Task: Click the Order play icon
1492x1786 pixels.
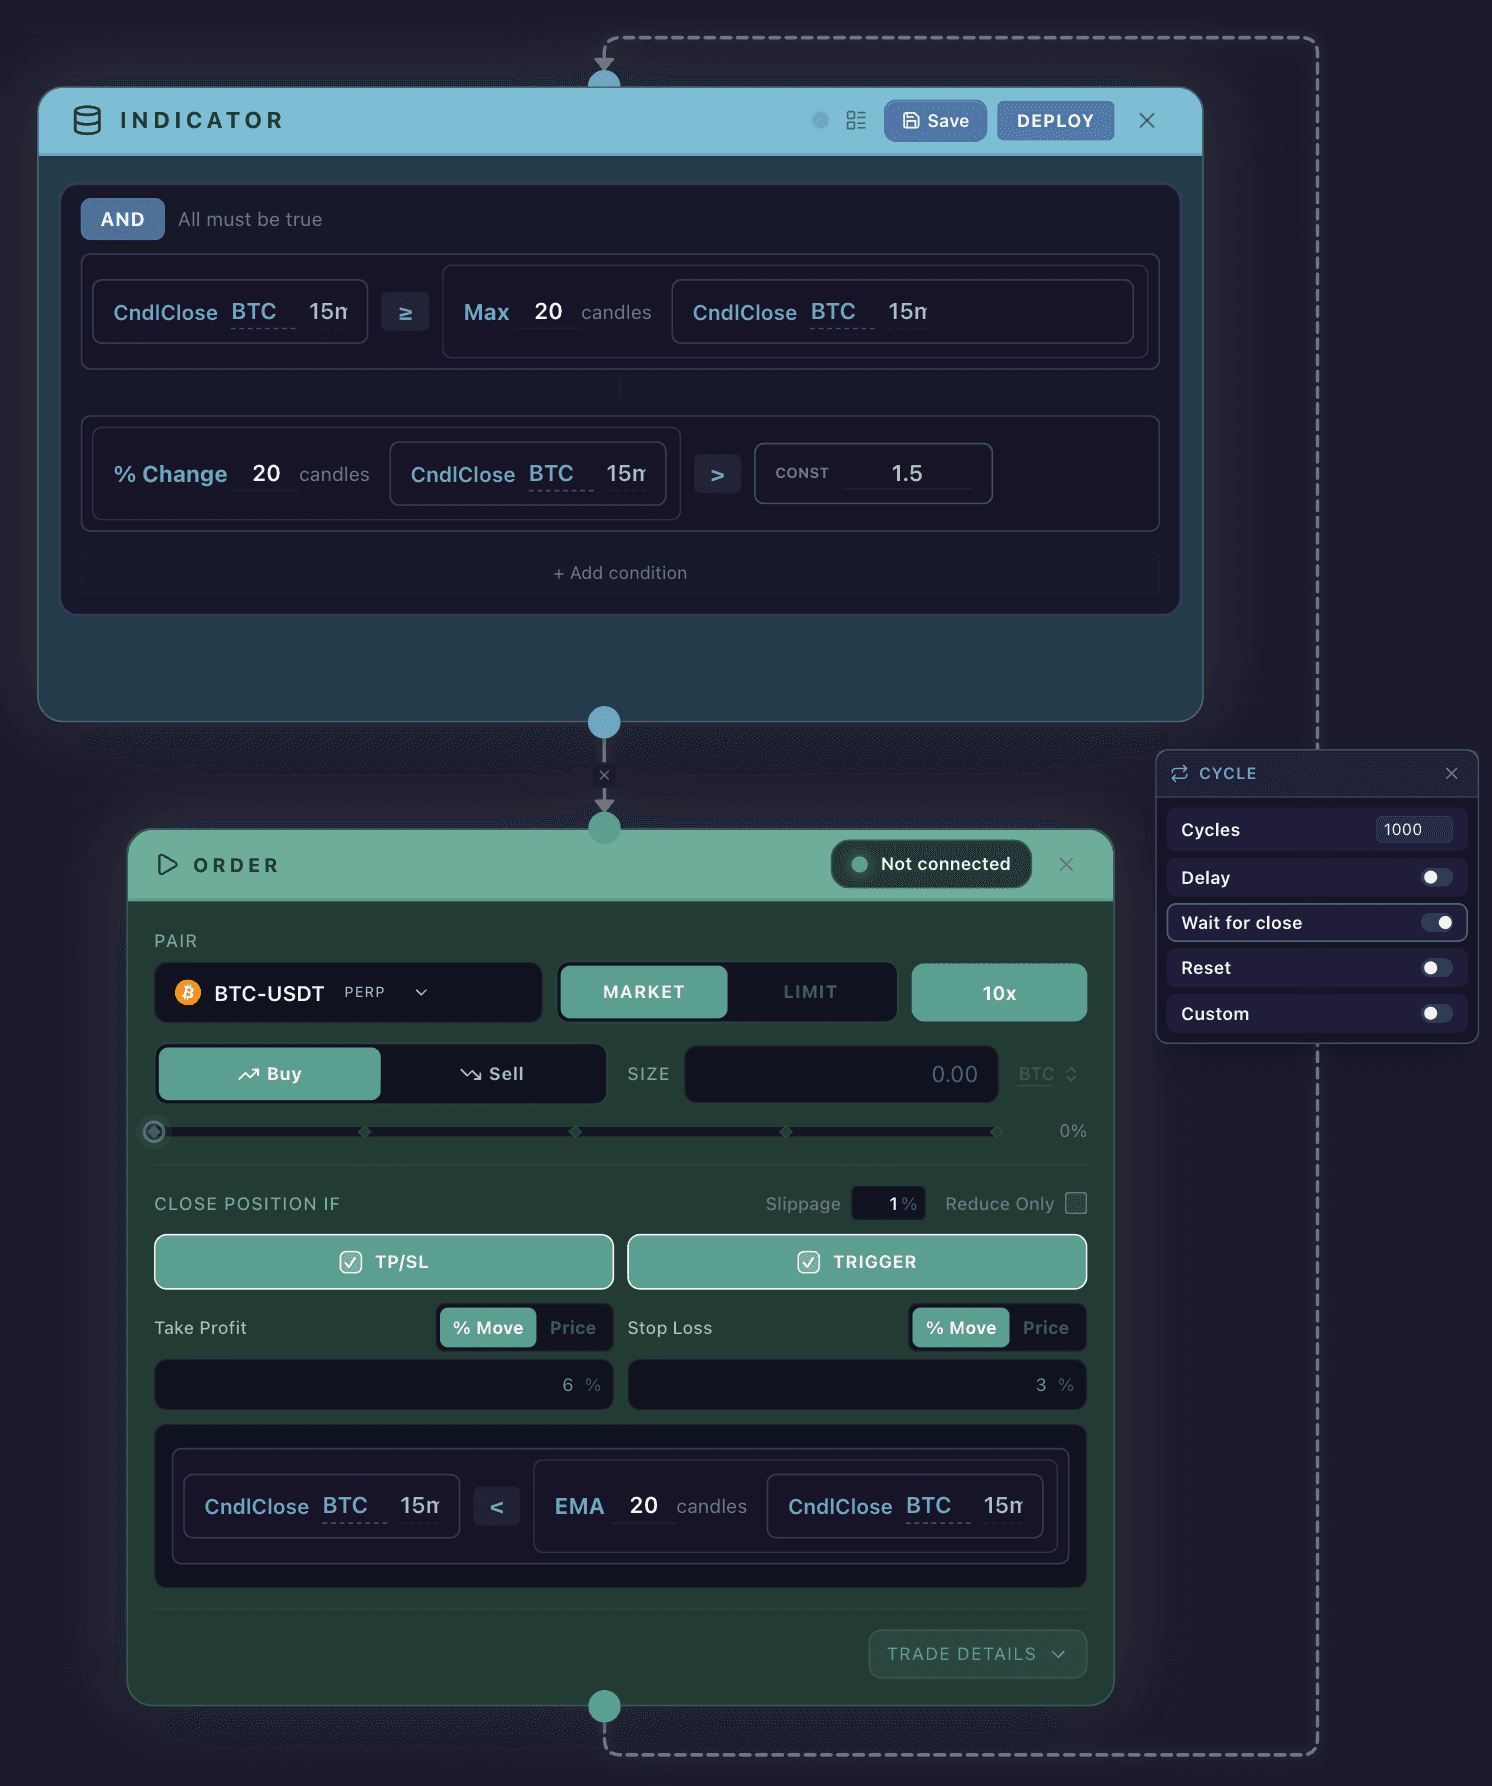Action: point(167,865)
